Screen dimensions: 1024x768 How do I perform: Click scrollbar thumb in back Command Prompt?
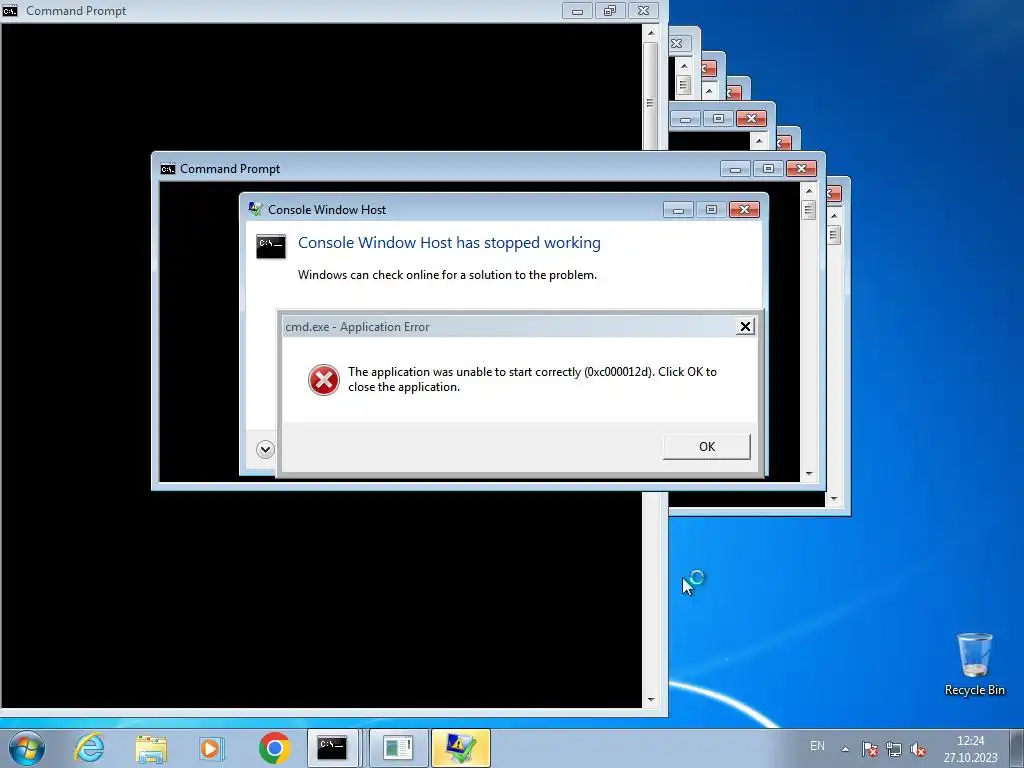[650, 96]
